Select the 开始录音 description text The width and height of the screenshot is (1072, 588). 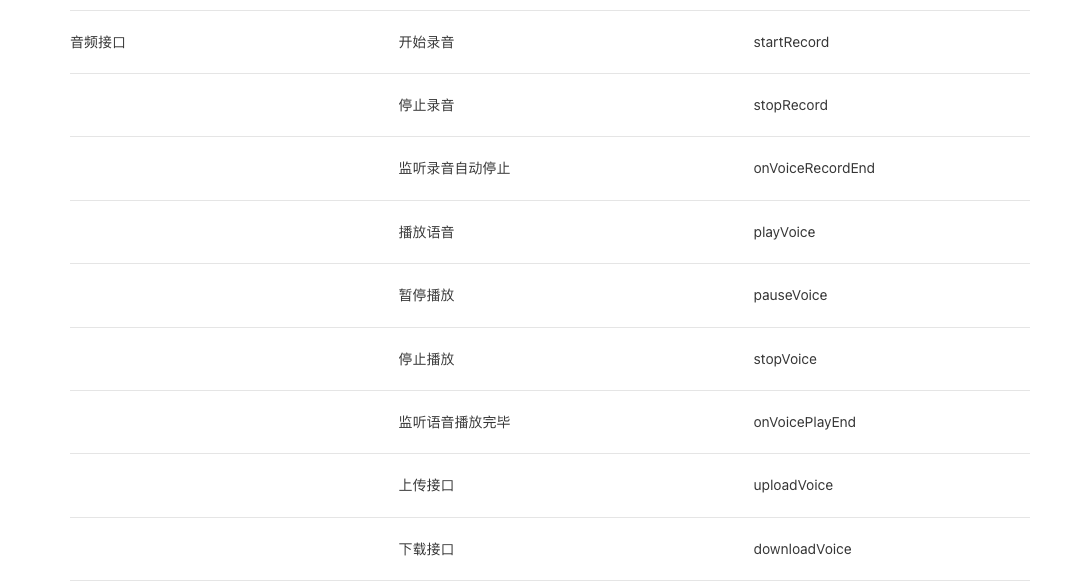point(426,42)
